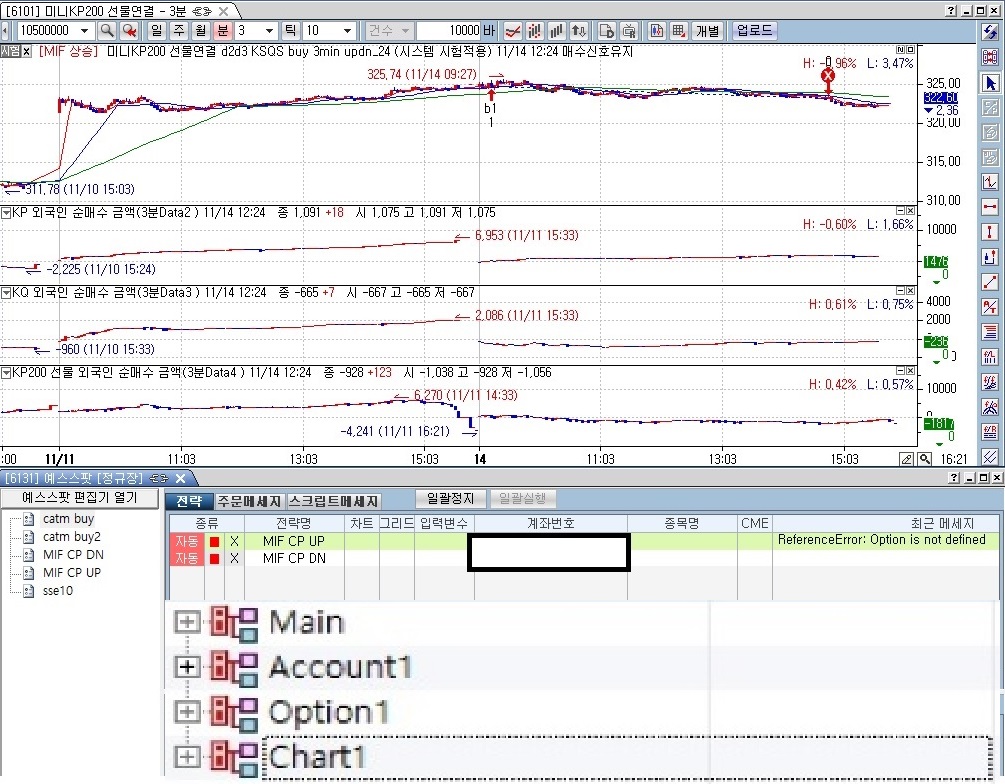Image resolution: width=1005 pixels, height=784 pixels.
Task: Click the 예스스팟 편집기 열기 button
Action: click(x=80, y=498)
